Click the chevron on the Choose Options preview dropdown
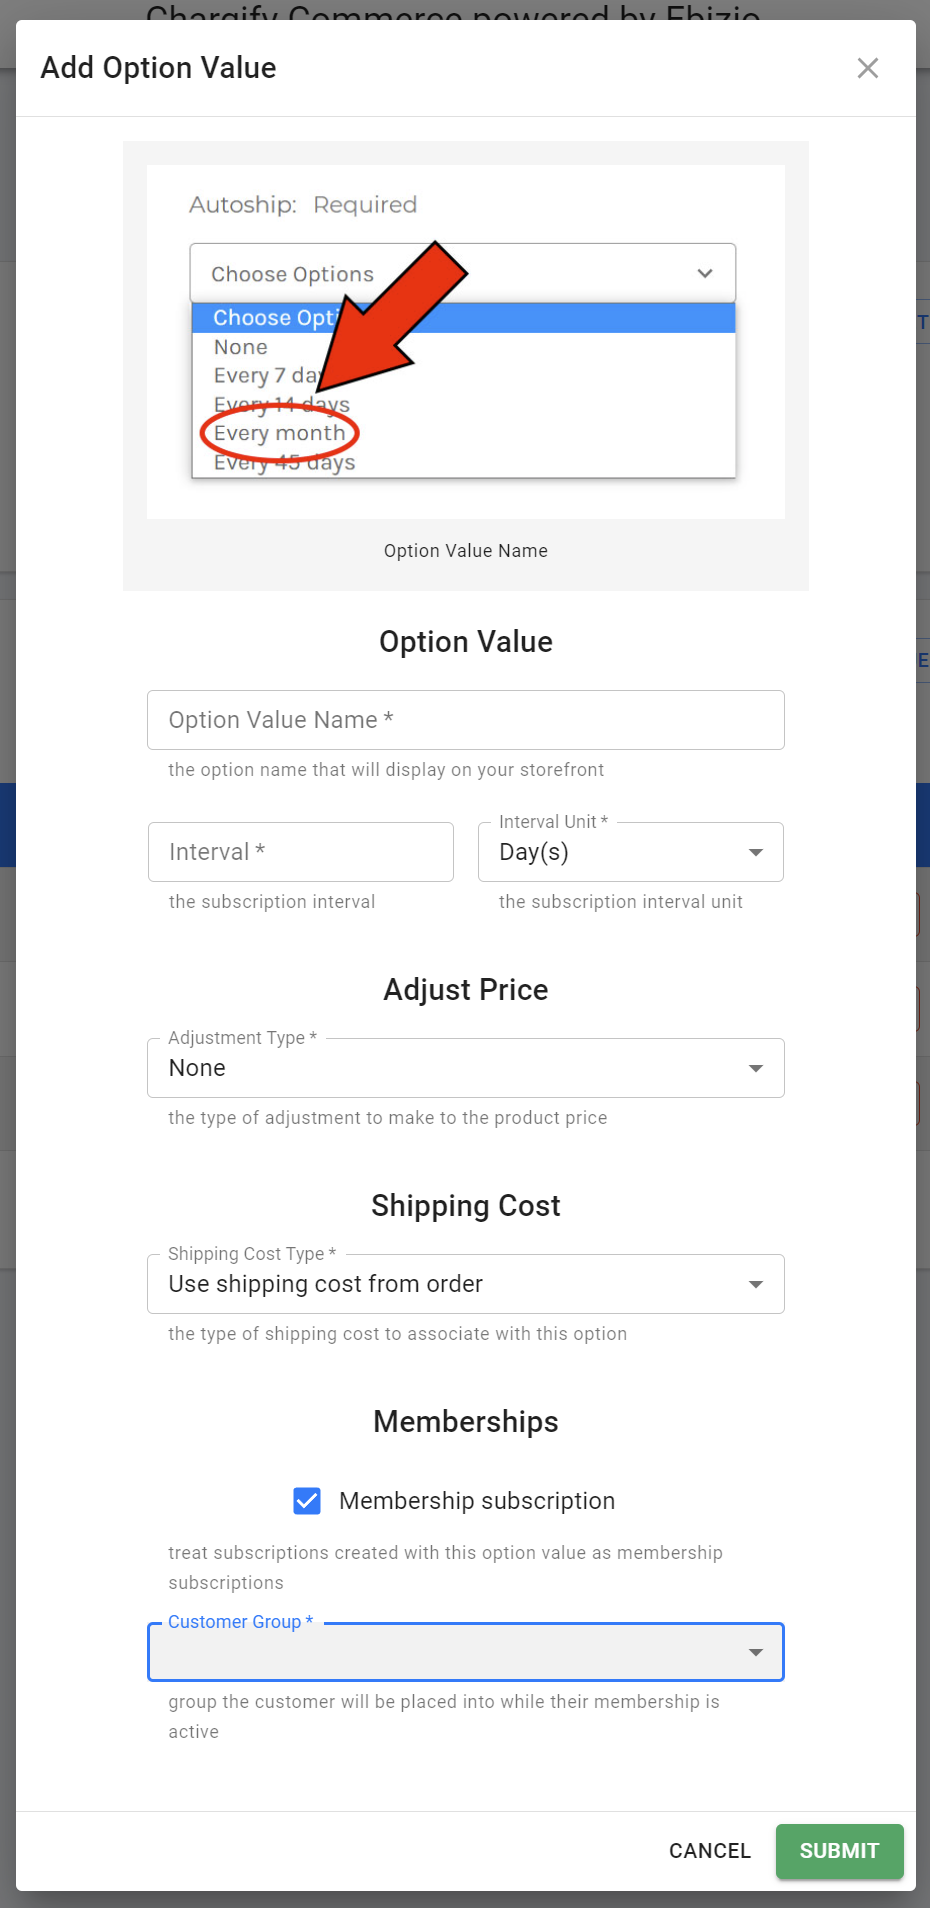930x1908 pixels. [x=704, y=273]
